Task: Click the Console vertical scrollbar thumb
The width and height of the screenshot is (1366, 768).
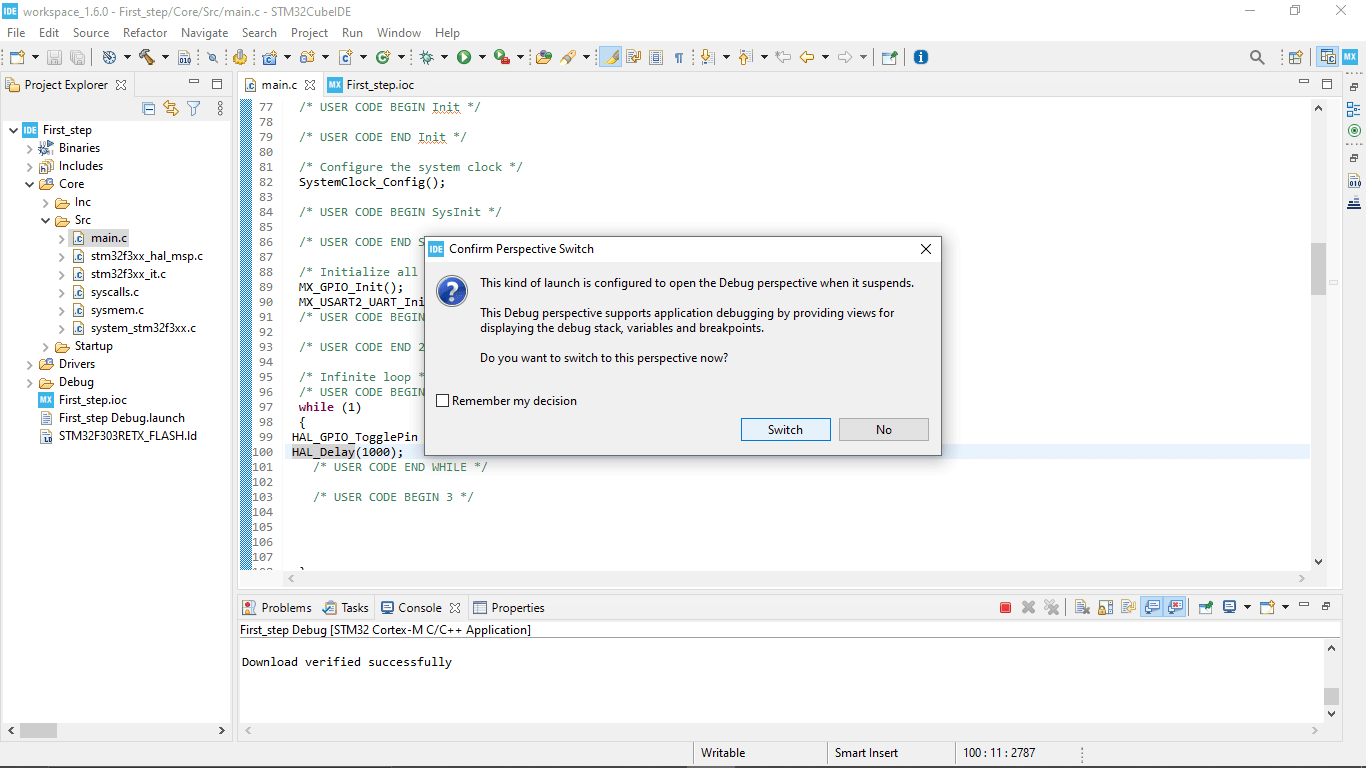Action: (1331, 696)
